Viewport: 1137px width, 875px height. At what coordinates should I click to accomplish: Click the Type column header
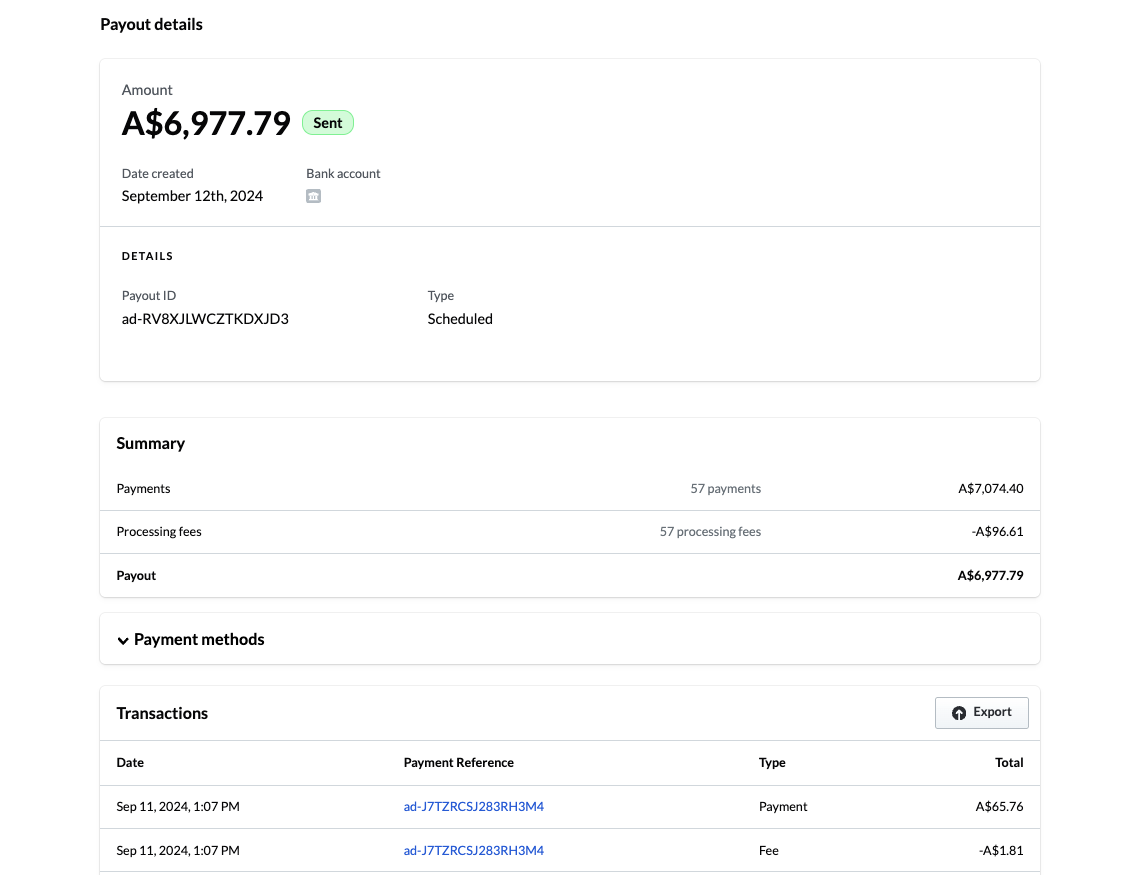tap(772, 763)
